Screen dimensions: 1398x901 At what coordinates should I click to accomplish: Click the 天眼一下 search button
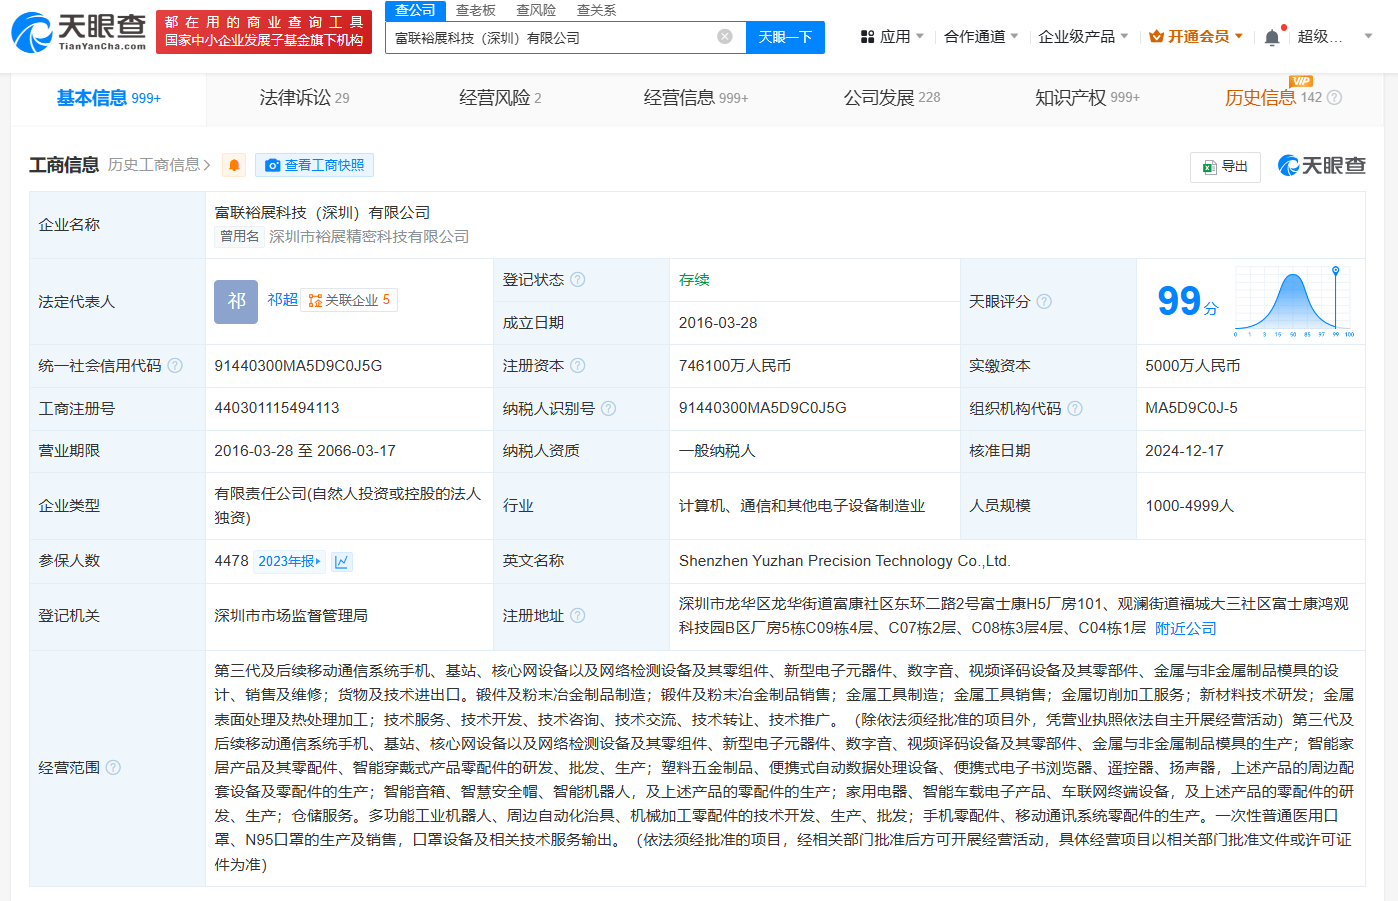pos(785,37)
